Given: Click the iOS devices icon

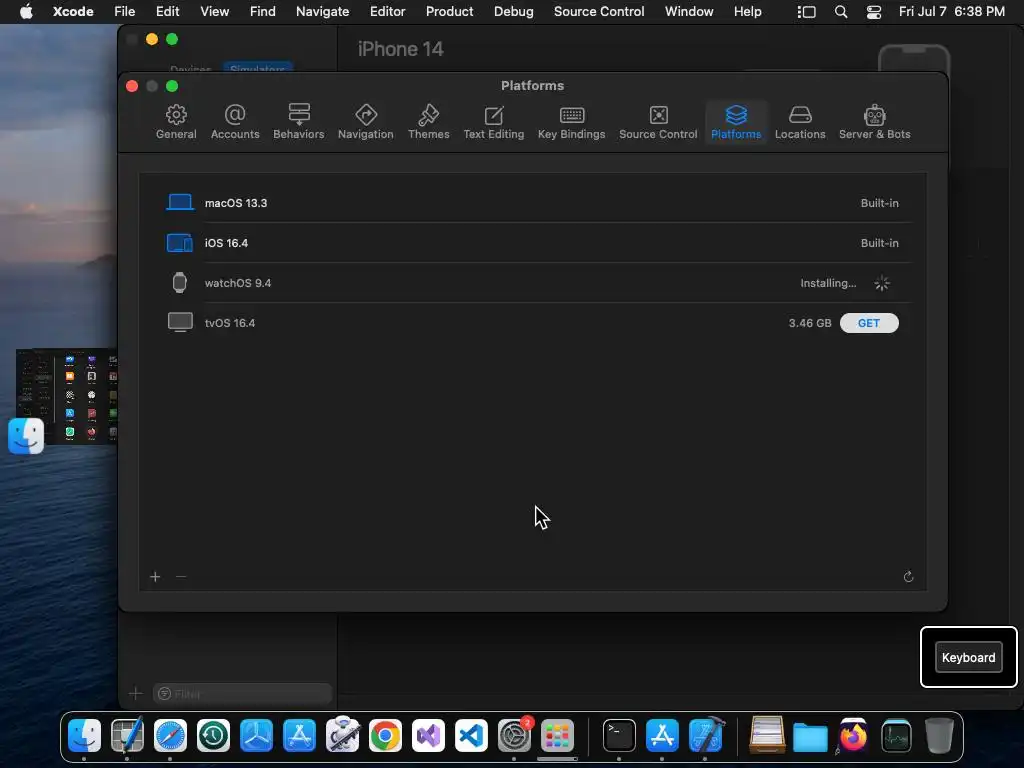Looking at the screenshot, I should pyautogui.click(x=180, y=243).
